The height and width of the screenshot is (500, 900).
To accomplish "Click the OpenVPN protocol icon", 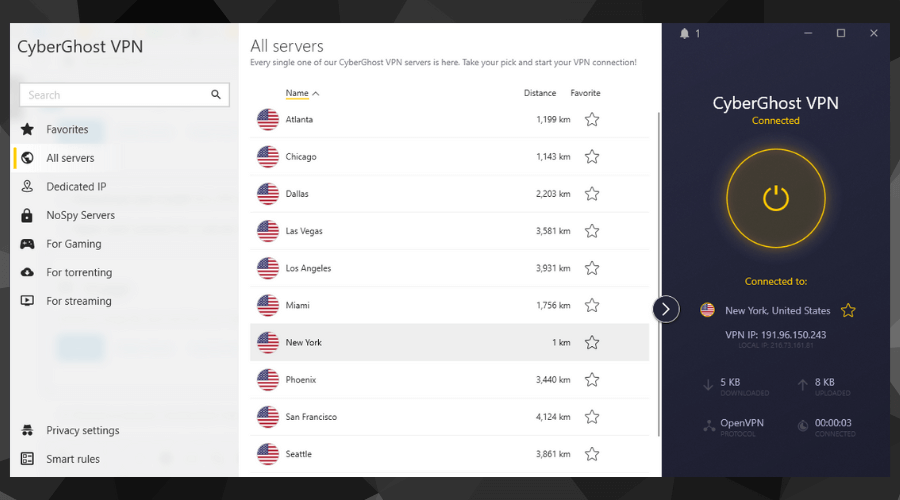I will [x=709, y=426].
